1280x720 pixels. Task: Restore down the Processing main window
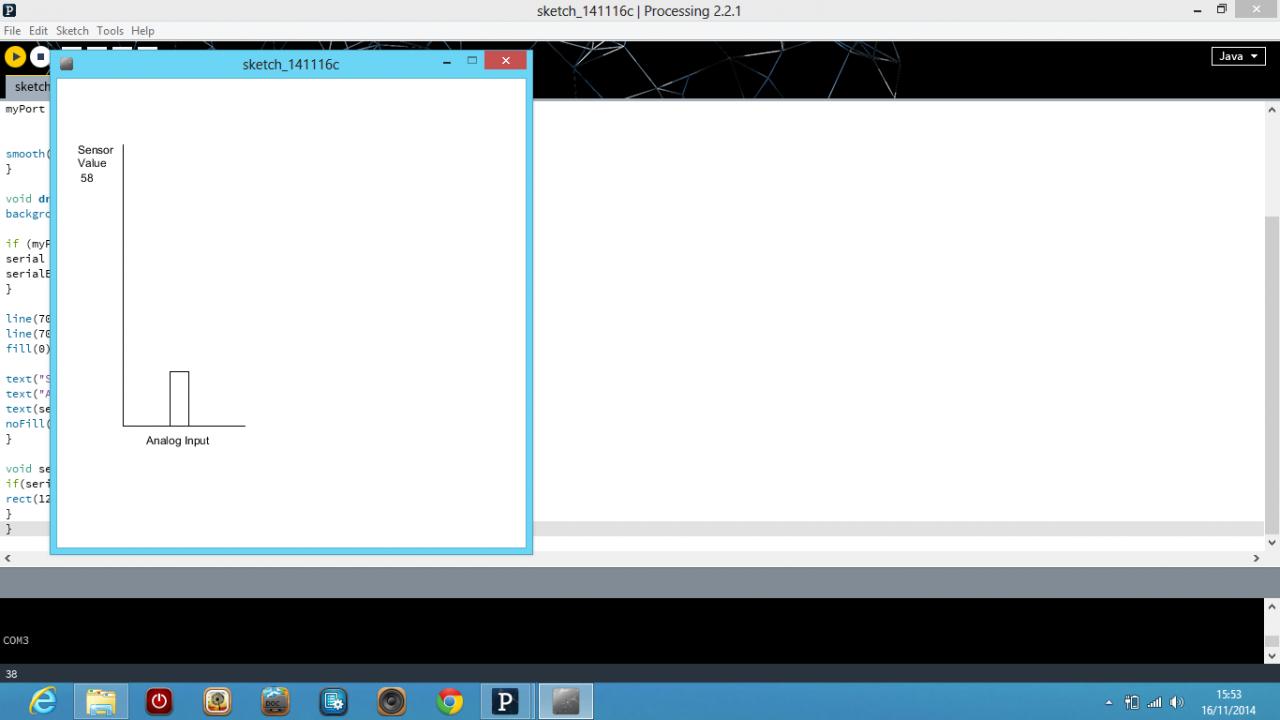(1221, 10)
